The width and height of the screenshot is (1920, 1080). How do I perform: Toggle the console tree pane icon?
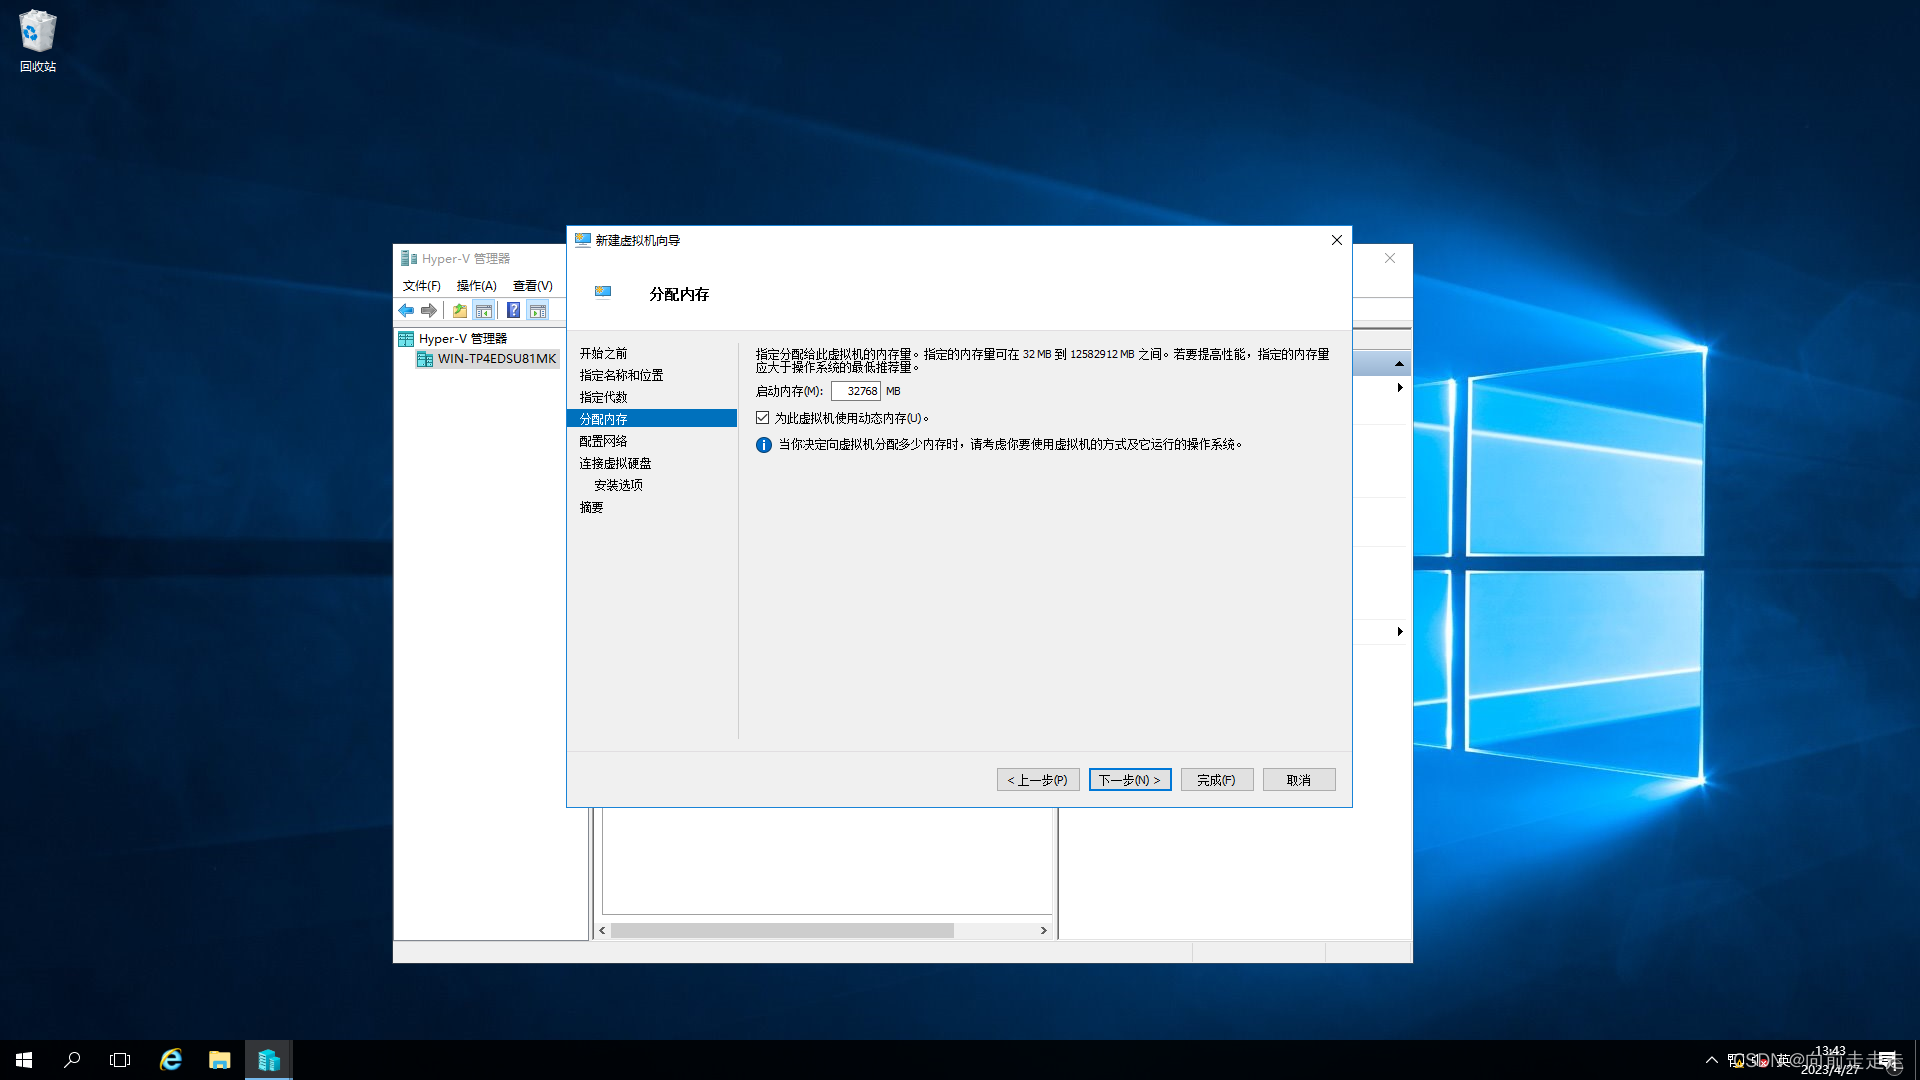485,310
